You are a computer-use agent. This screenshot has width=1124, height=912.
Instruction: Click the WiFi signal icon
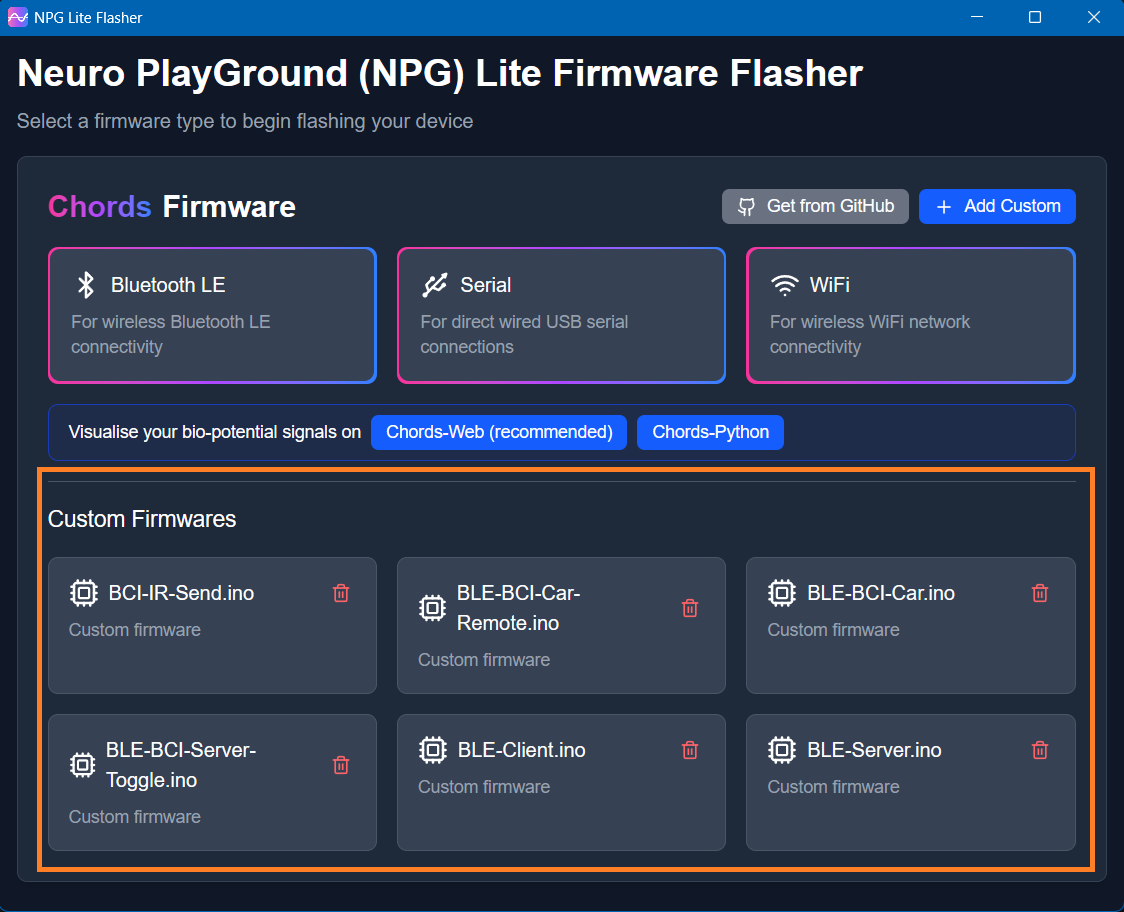(x=784, y=285)
